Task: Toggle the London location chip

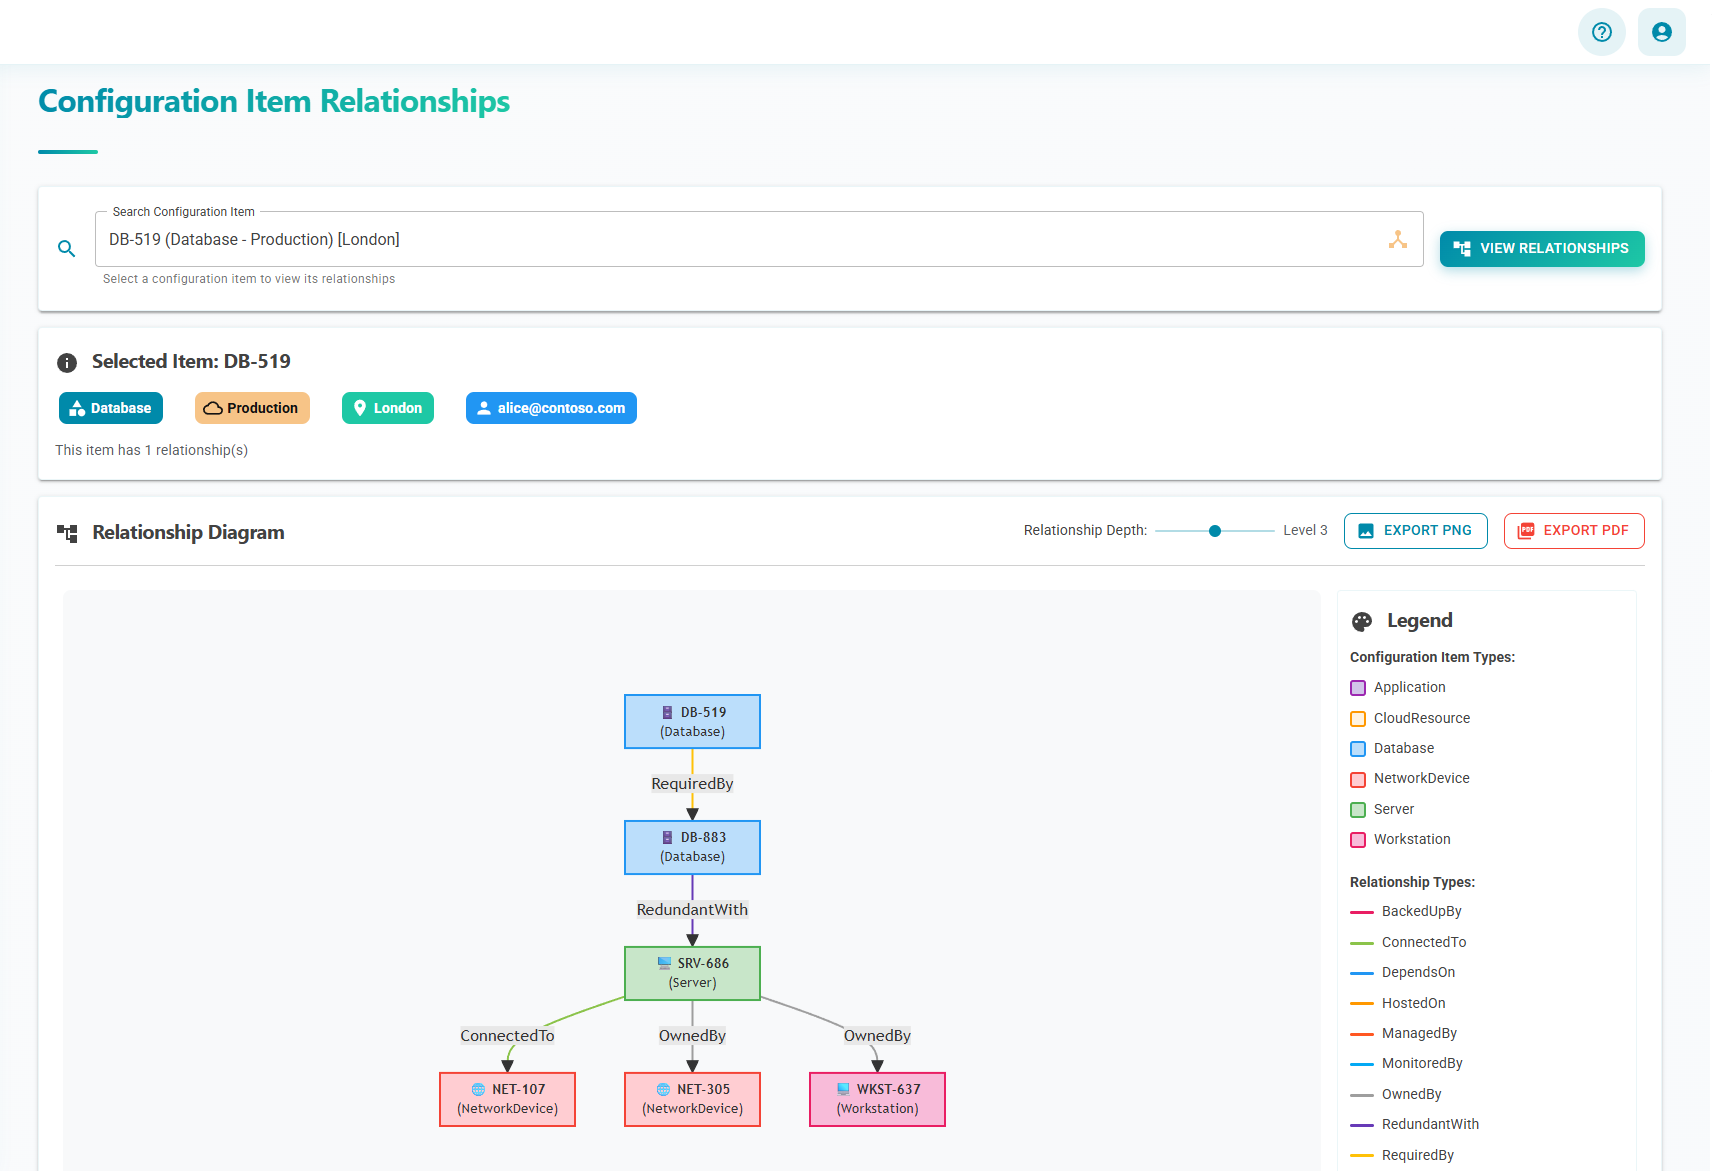Action: [387, 408]
